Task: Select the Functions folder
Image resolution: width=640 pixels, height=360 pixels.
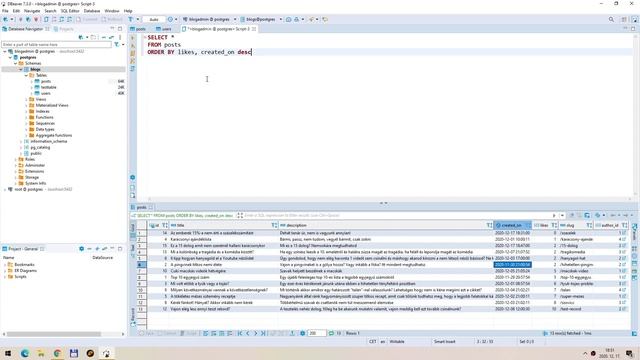Action: (44, 117)
